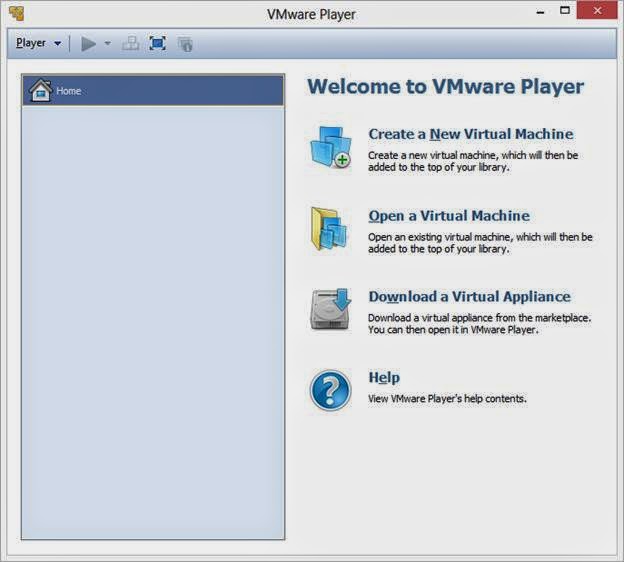Click the blue question mark Help icon

click(330, 390)
